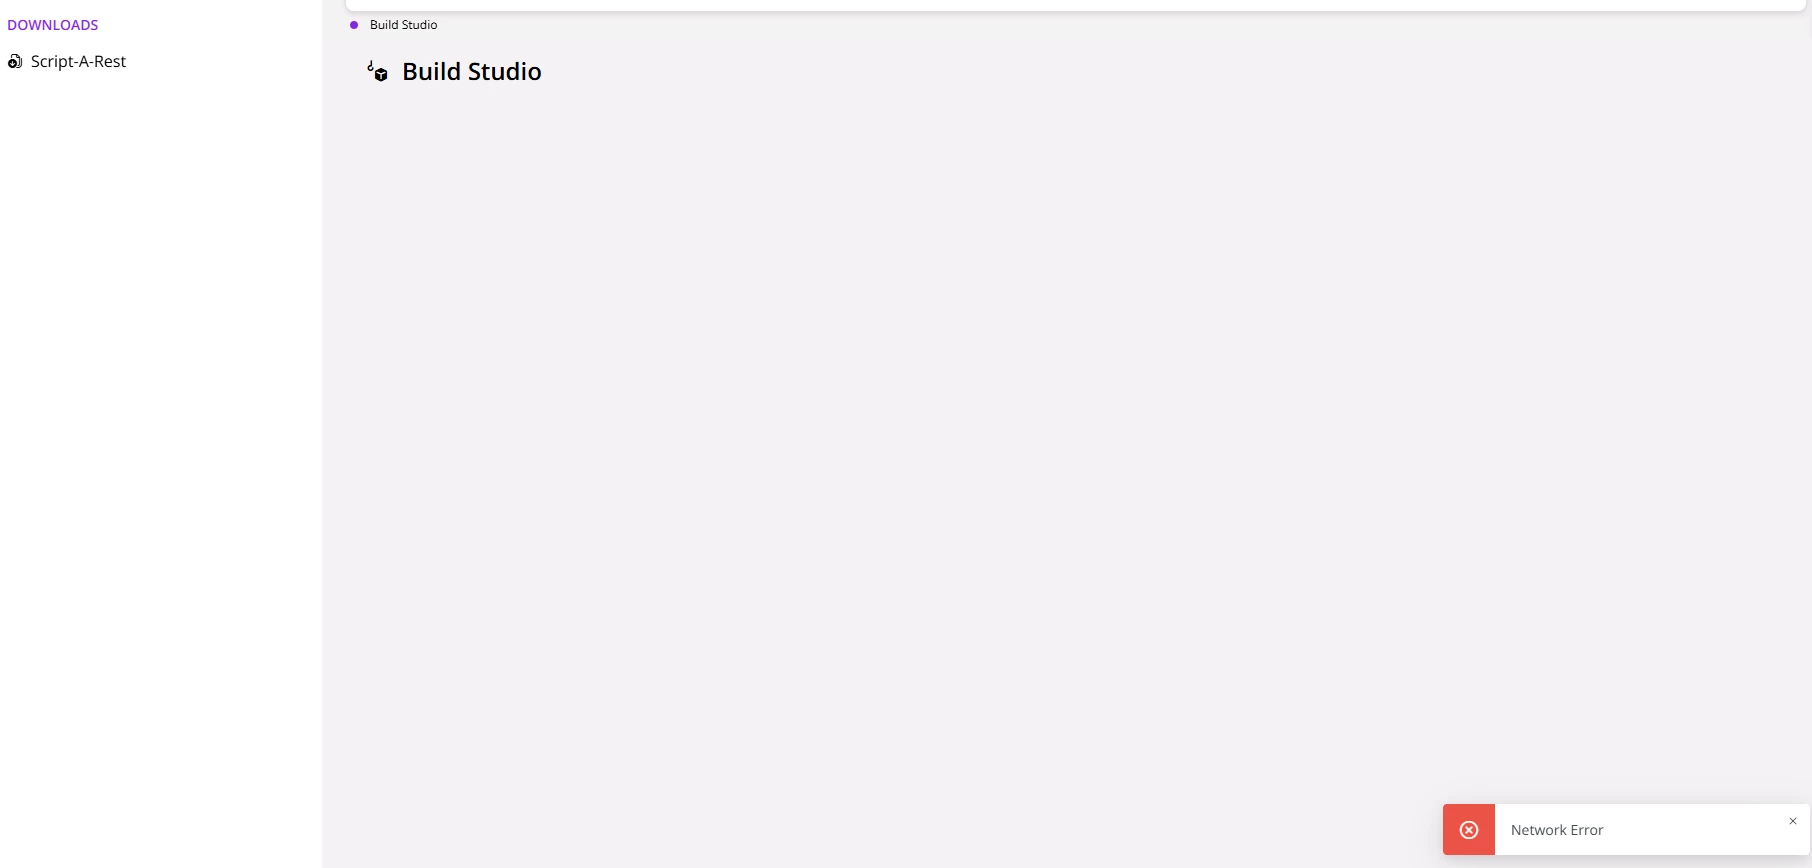Click the purple breadcrumb bullet dot
The height and width of the screenshot is (868, 1812).
tap(354, 25)
